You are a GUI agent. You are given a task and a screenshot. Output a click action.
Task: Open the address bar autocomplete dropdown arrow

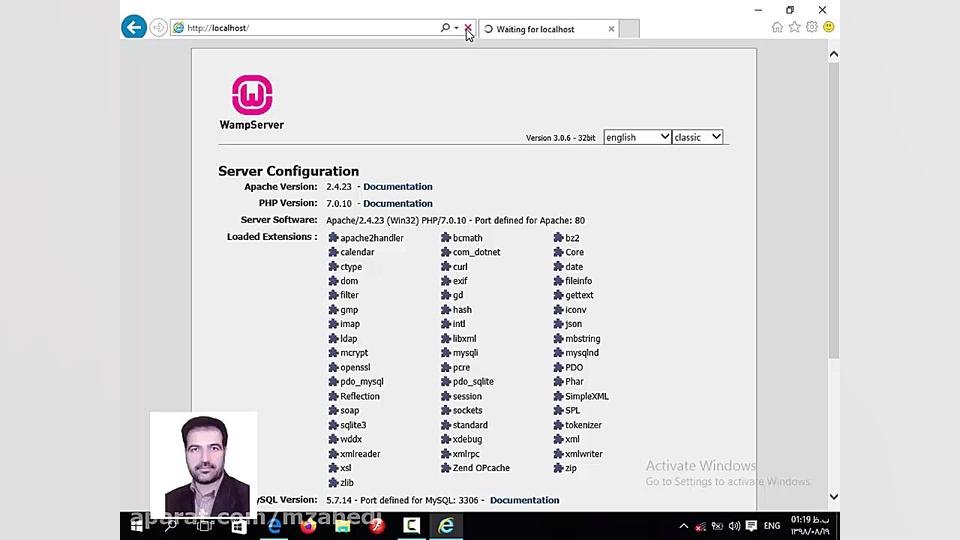[456, 28]
